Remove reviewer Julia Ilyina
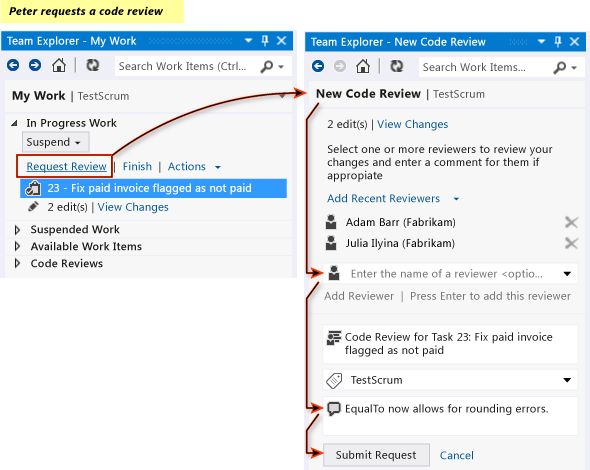Screen dimensions: 590x470 (x=571, y=243)
